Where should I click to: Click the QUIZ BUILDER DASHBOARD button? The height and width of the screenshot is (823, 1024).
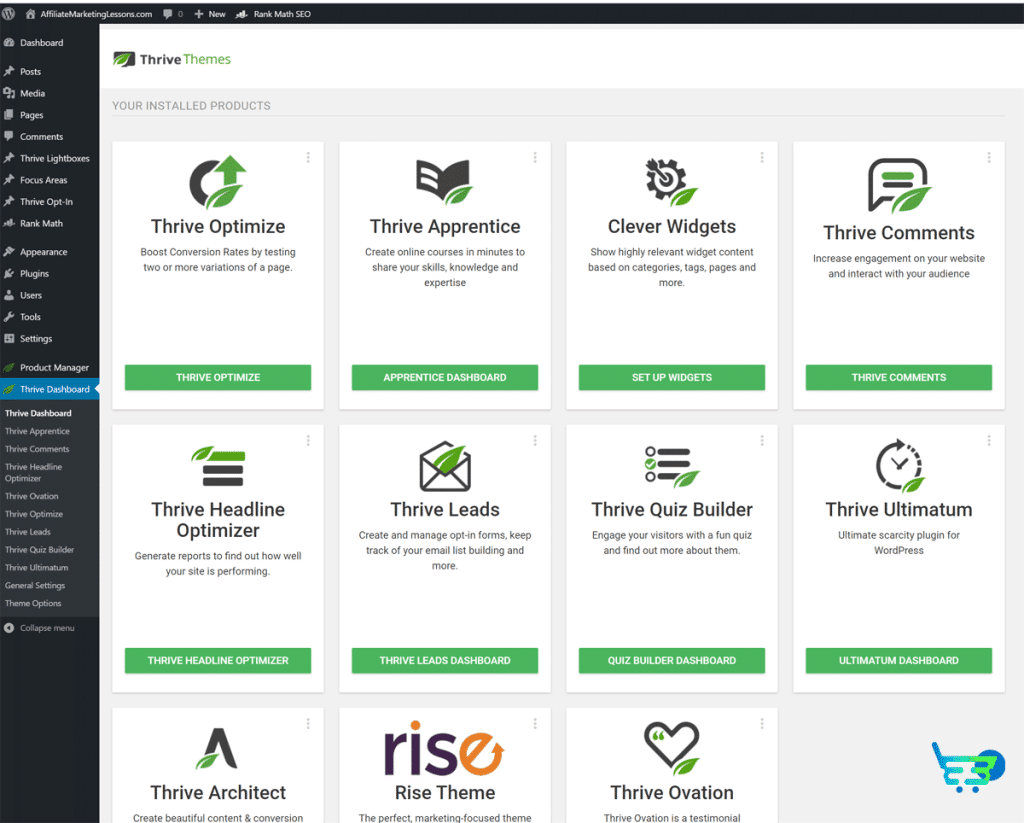(671, 660)
